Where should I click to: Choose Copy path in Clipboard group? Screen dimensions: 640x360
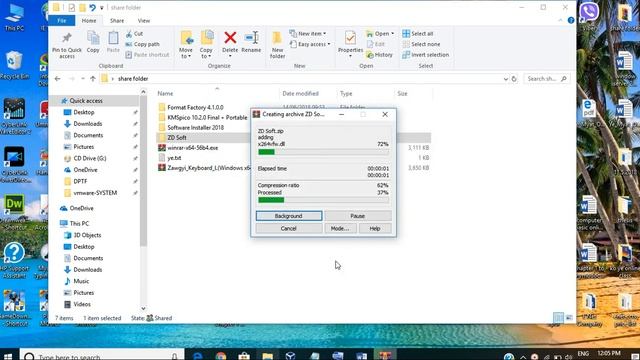142,44
